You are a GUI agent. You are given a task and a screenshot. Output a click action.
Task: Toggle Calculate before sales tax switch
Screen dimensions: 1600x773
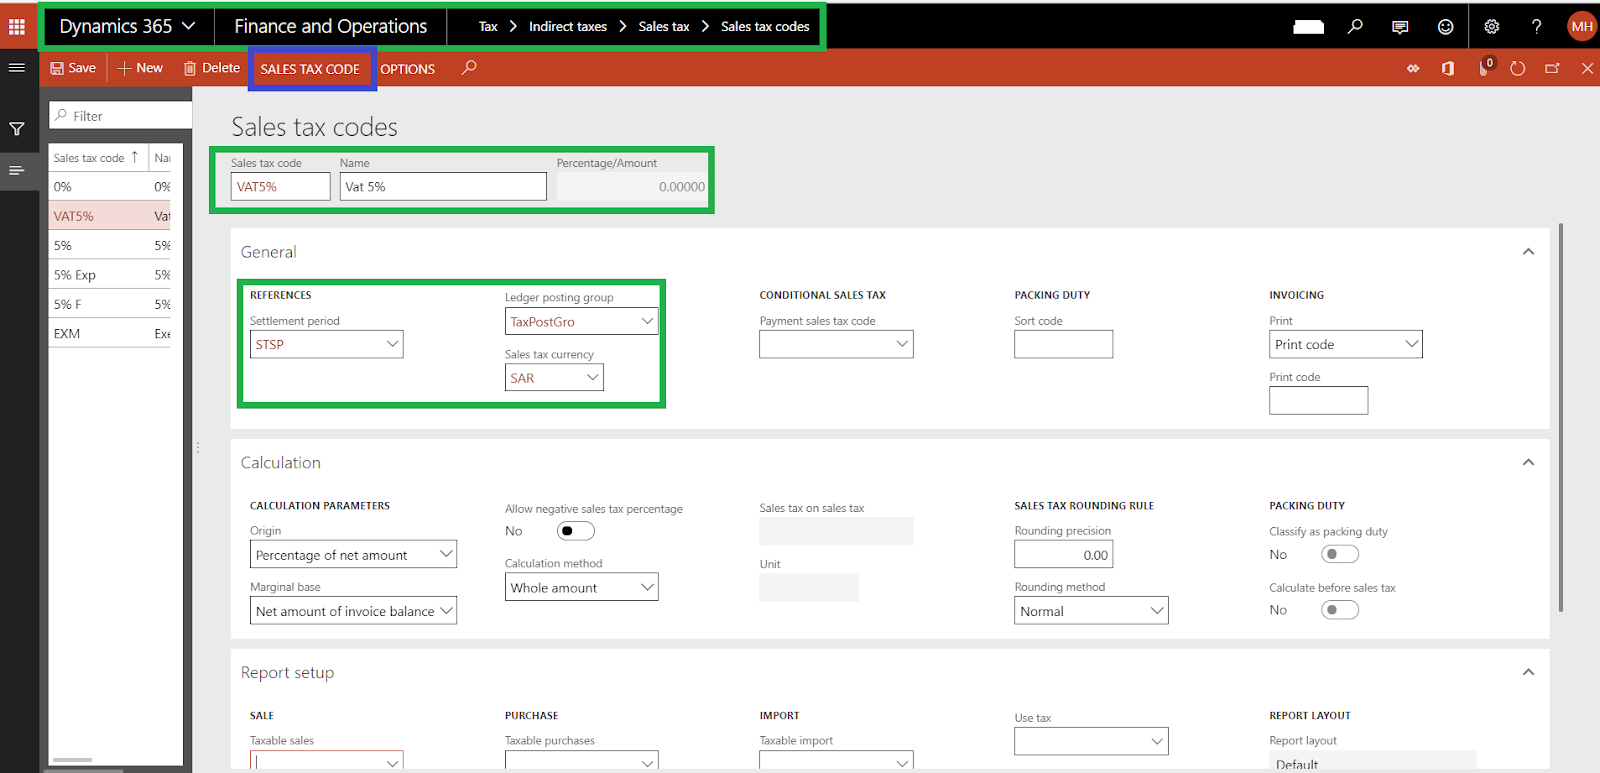click(x=1340, y=610)
